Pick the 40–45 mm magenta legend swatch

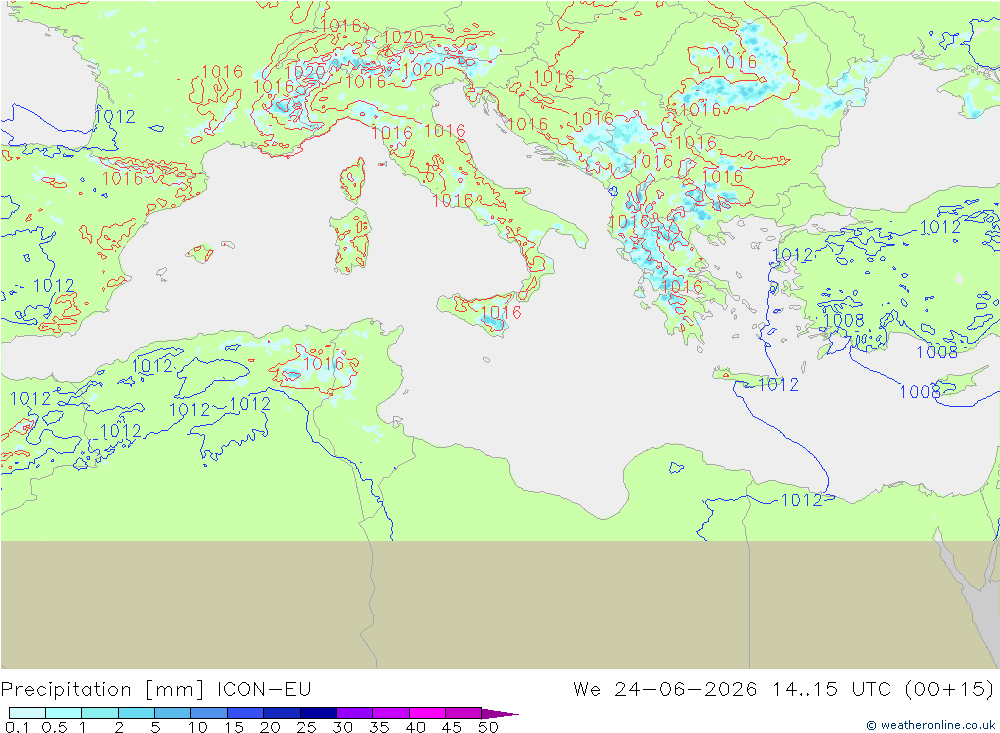tap(427, 713)
